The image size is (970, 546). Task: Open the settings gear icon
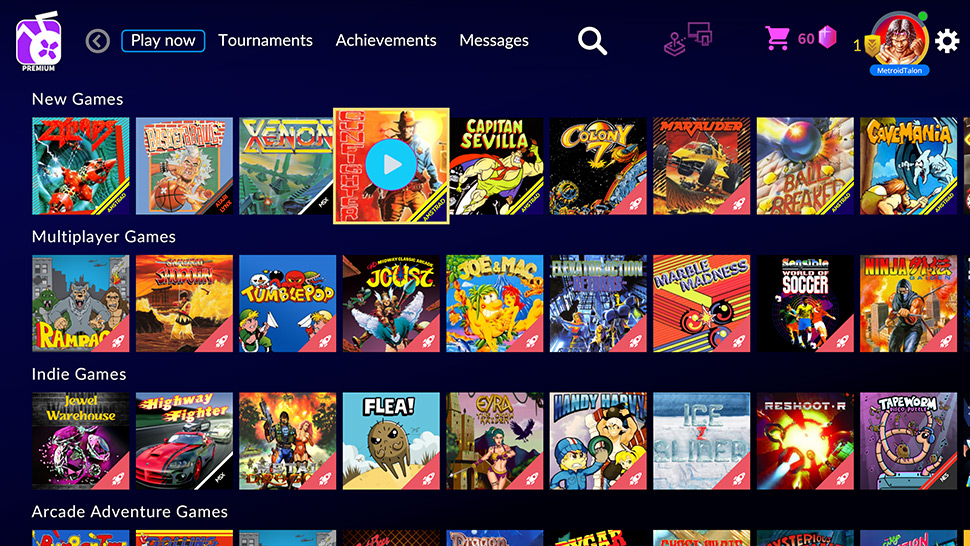(x=946, y=41)
